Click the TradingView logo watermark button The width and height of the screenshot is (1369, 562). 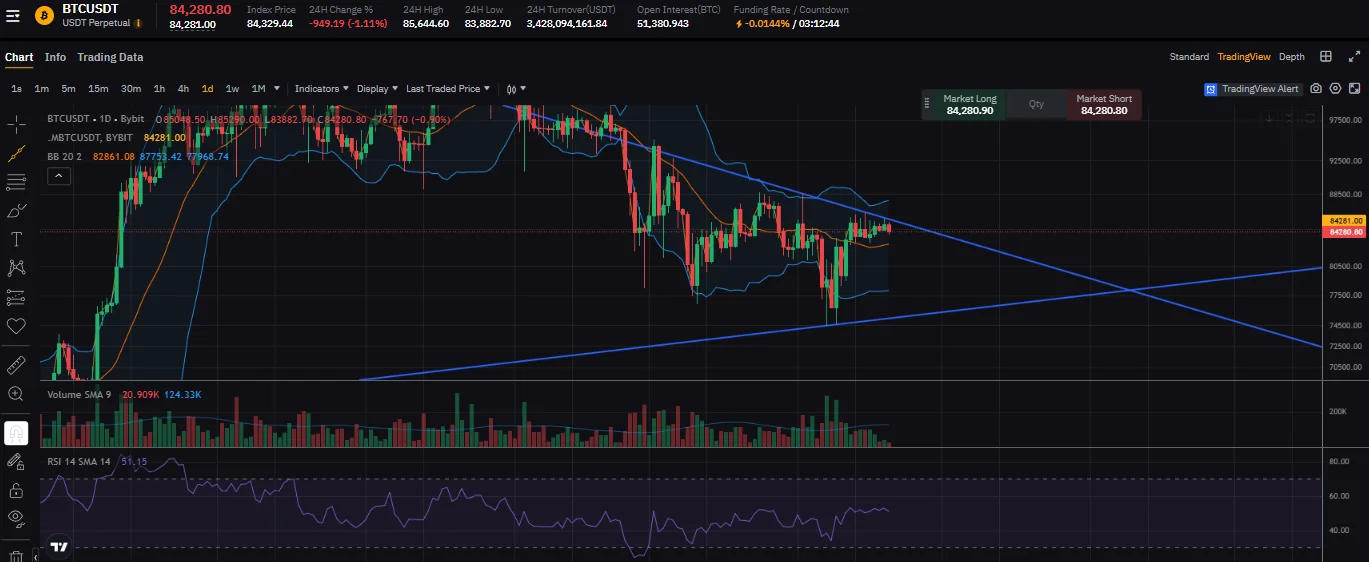pyautogui.click(x=59, y=547)
